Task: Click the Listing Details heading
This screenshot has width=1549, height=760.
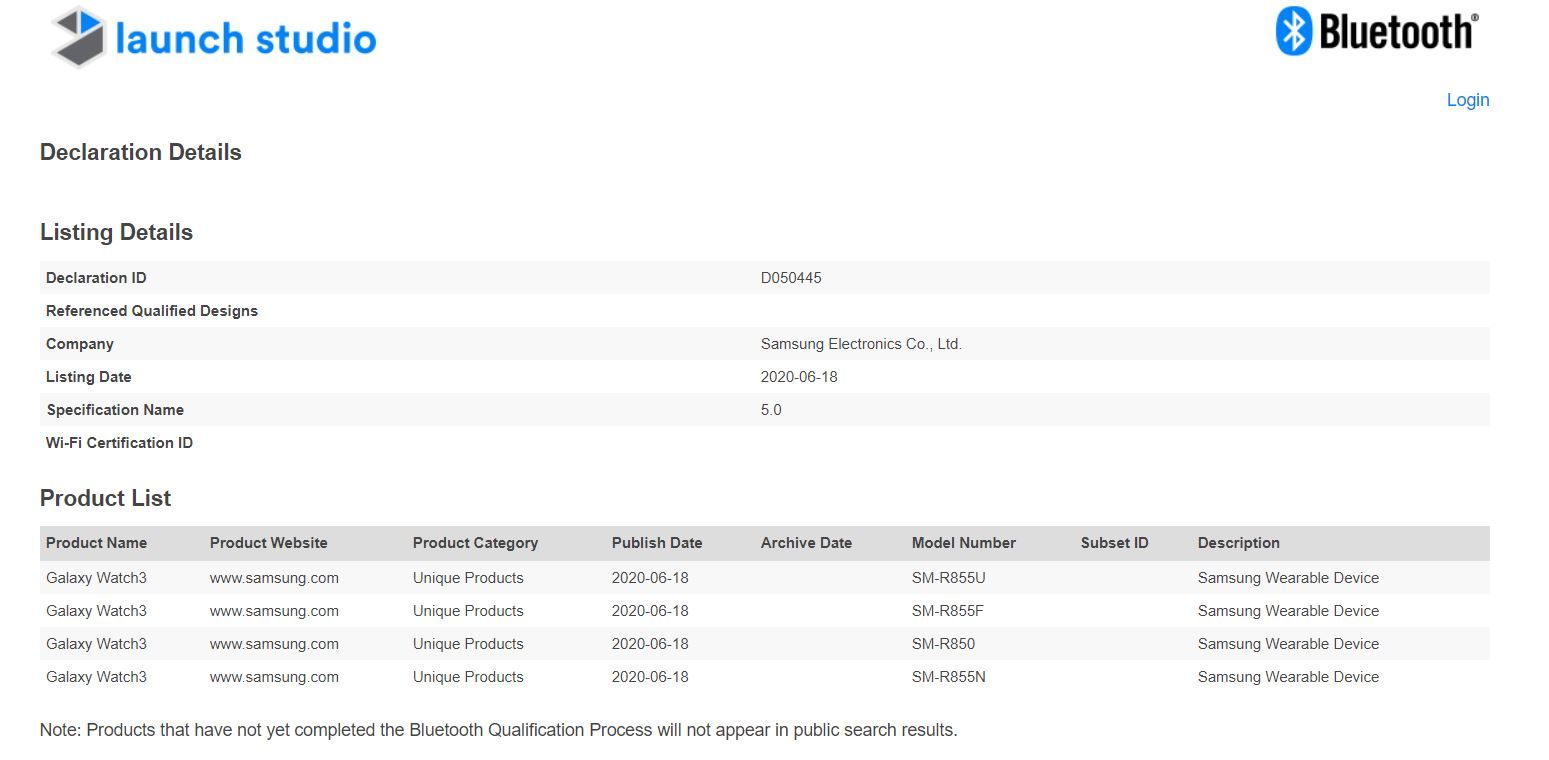Action: (x=116, y=232)
